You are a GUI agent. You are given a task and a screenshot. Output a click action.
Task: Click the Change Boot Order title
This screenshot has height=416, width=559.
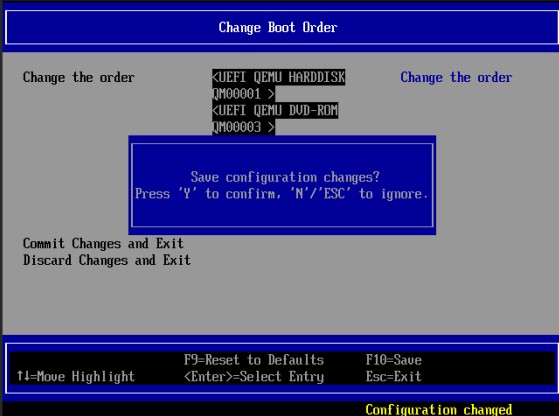coord(278,27)
